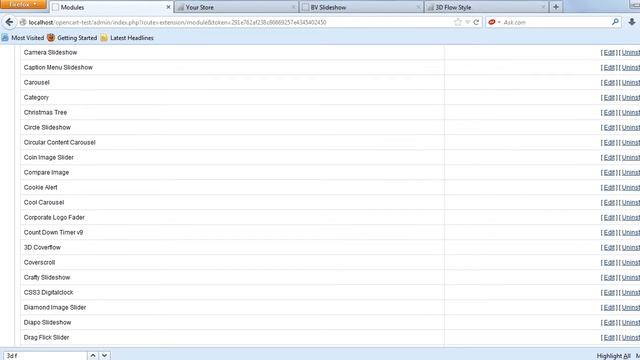The height and width of the screenshot is (360, 640).
Task: Edit the Camera Slideshow module
Action: point(609,53)
